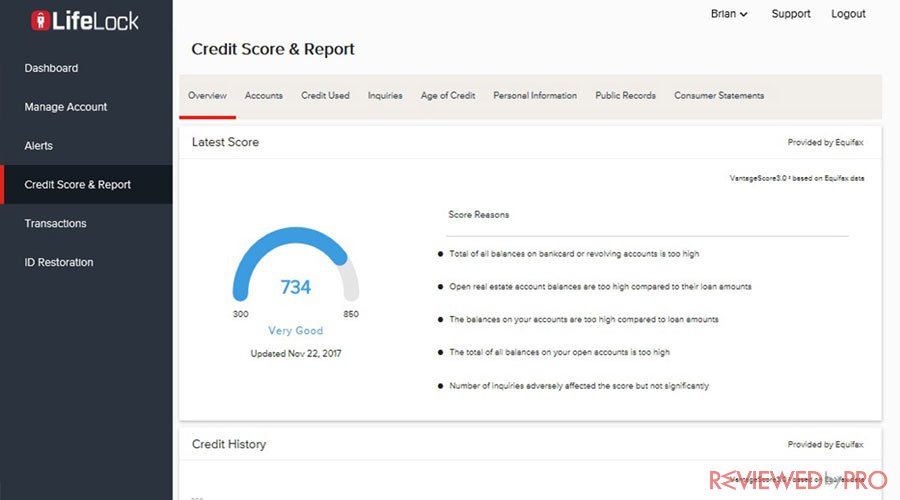Click reason about balances compared to loan amounts
The image size is (900, 500).
click(x=584, y=319)
